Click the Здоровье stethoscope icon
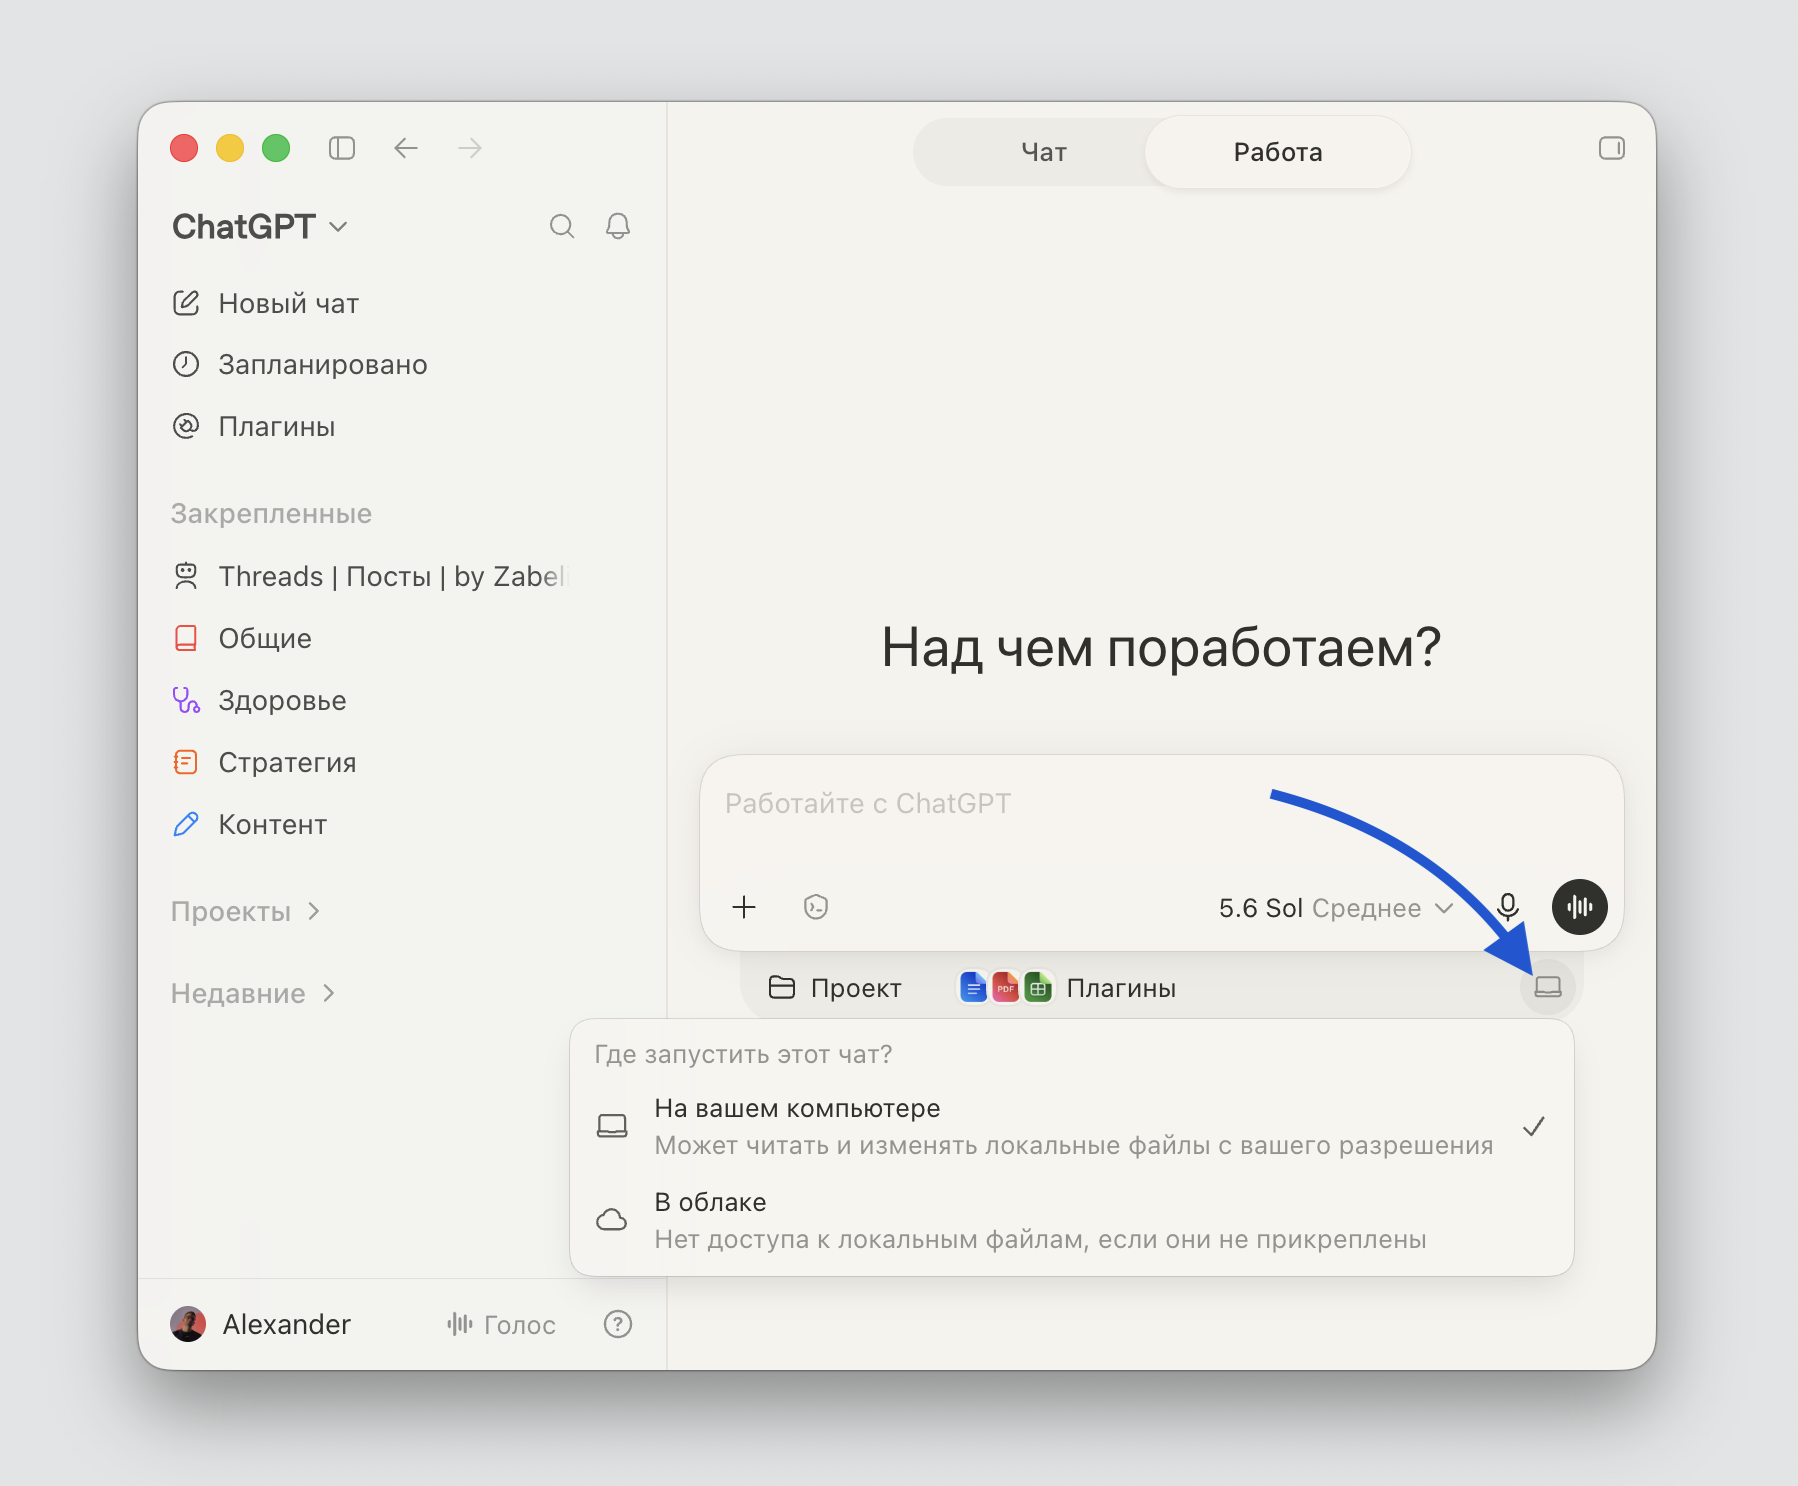Screen dimensions: 1798x1486 pos(186,700)
